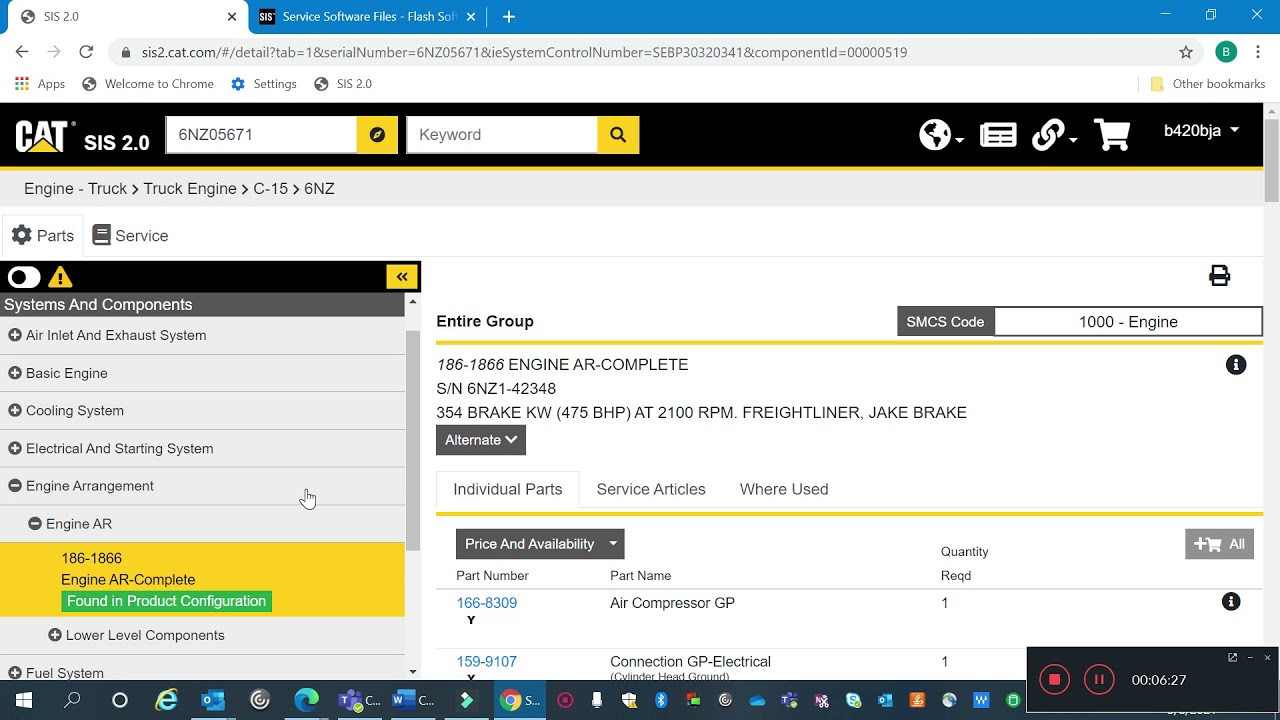
Task: Open the Other bookmarks folder
Action: coord(1208,84)
